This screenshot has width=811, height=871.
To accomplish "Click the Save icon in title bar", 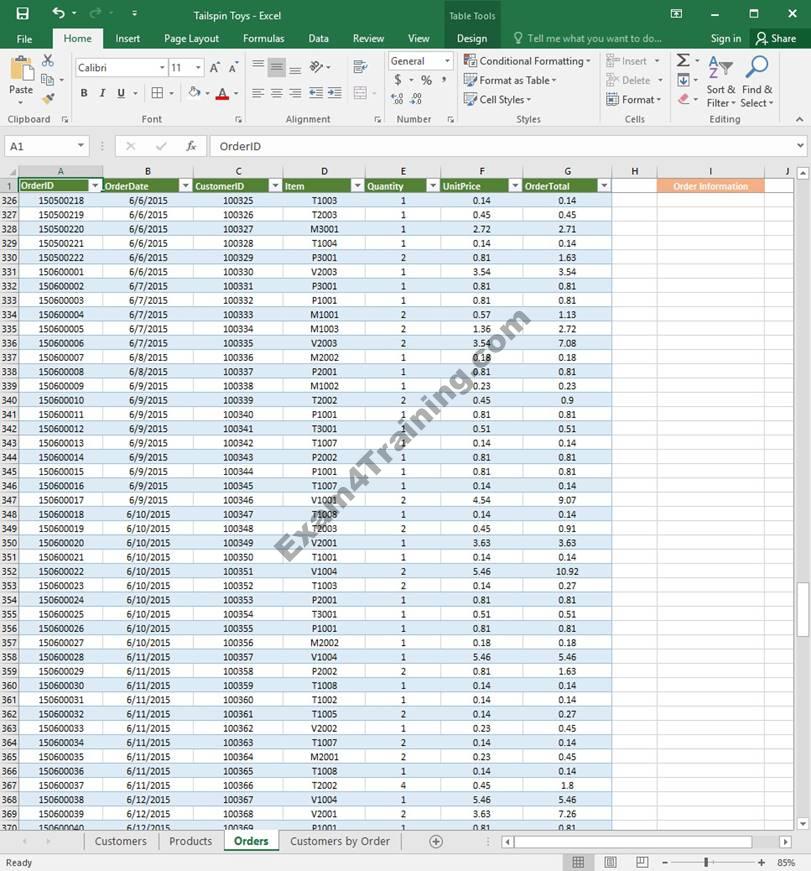I will 22,14.
